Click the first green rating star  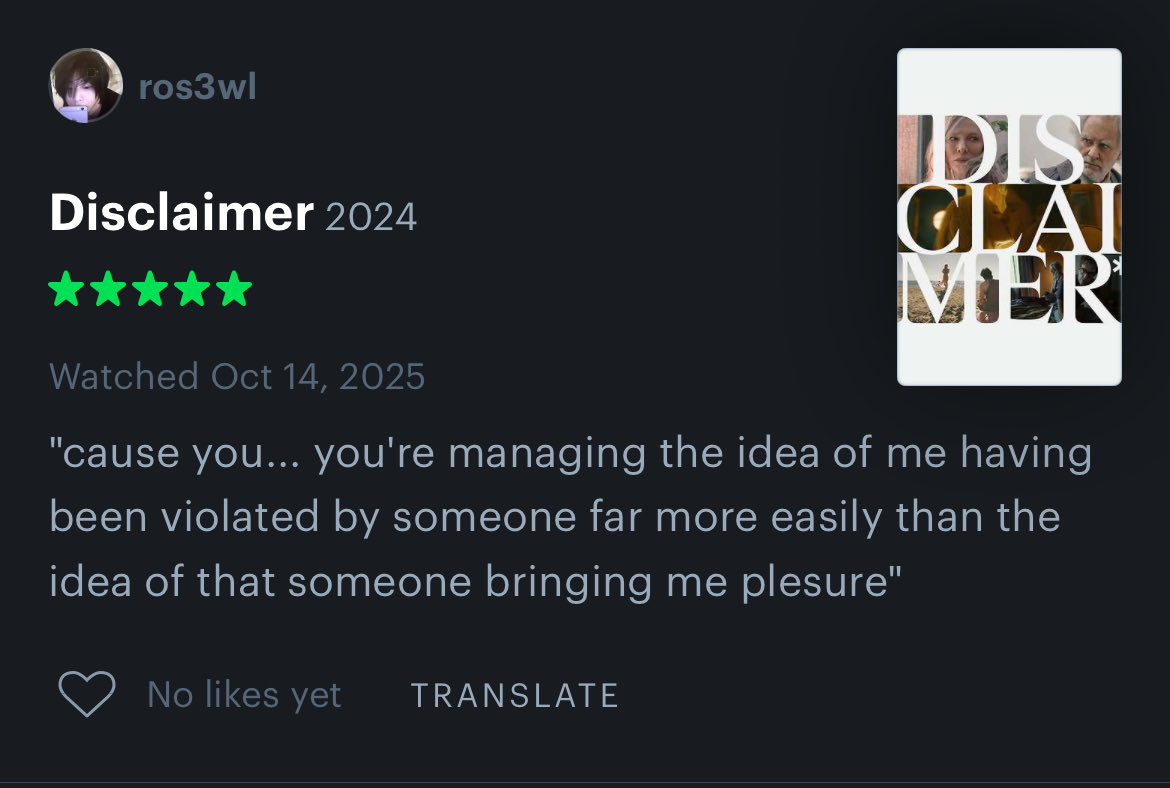click(66, 289)
